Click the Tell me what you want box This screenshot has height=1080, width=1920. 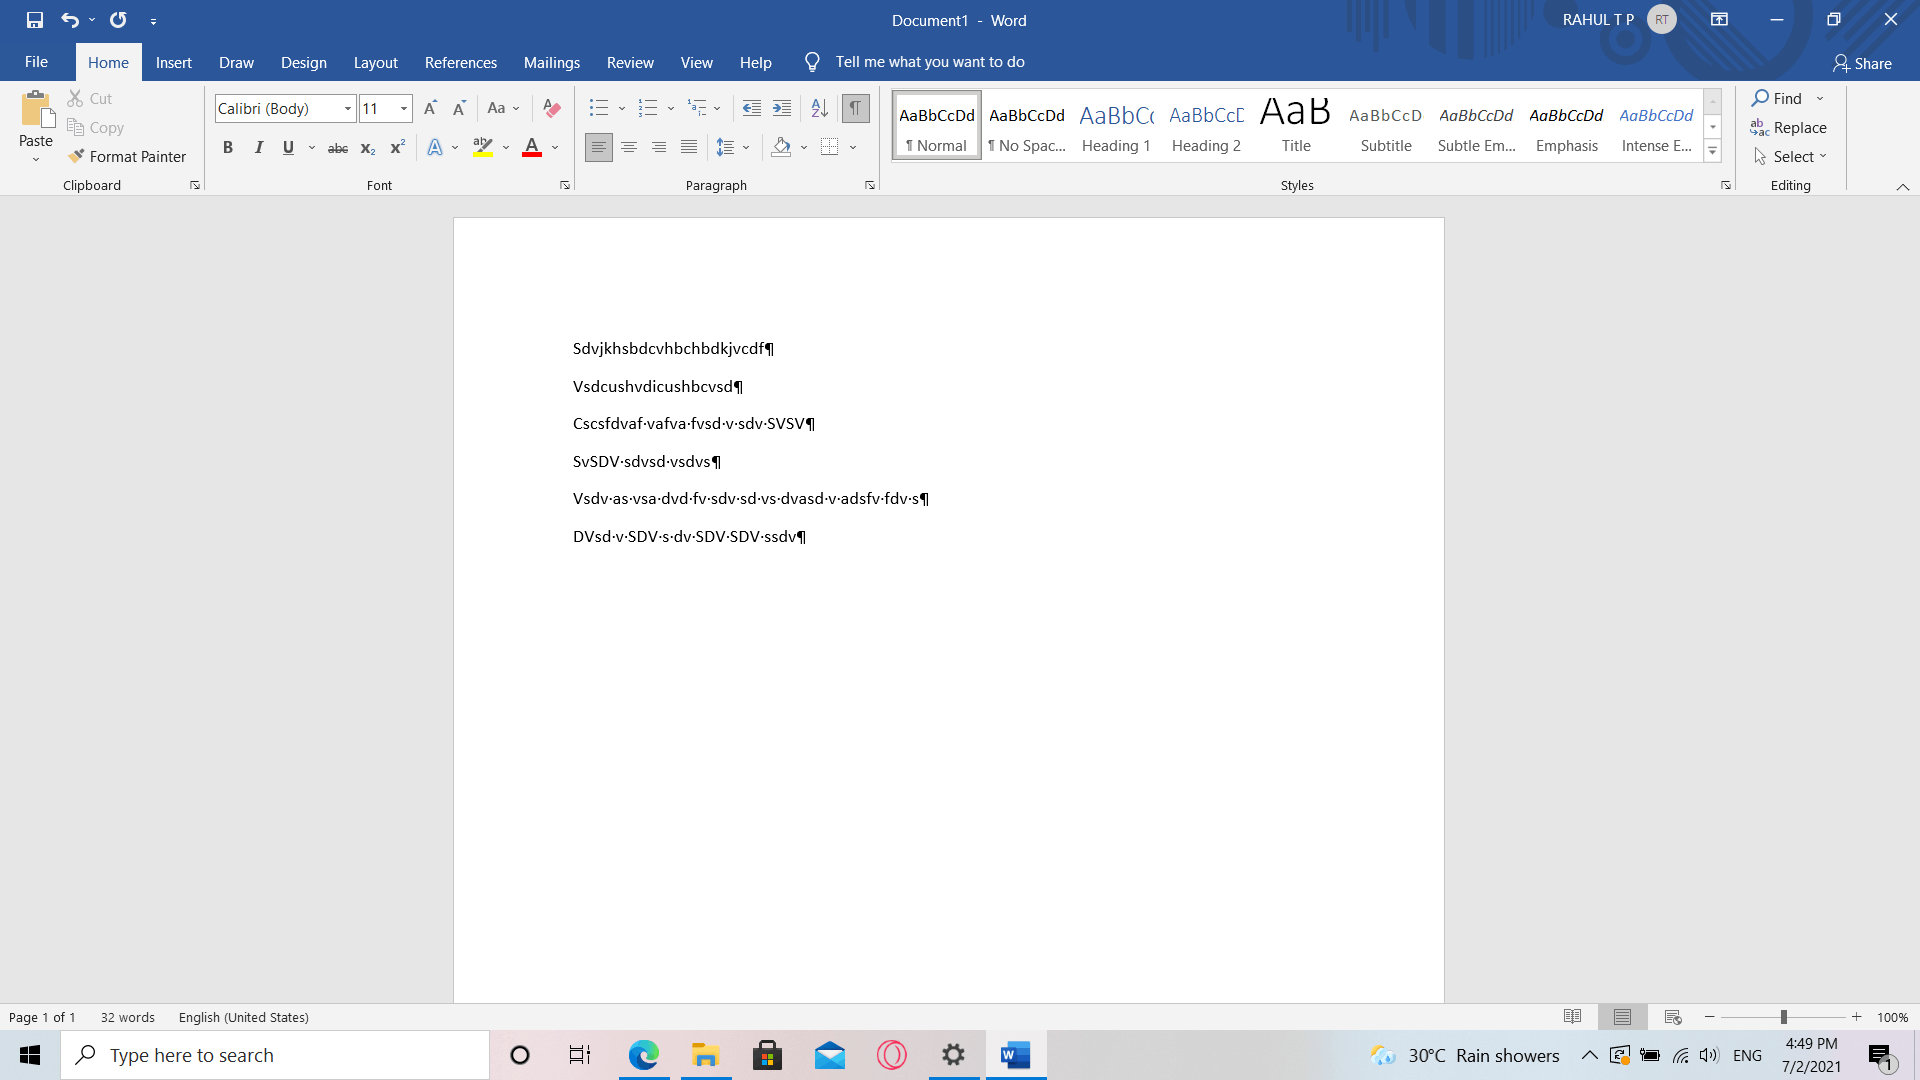tap(929, 62)
